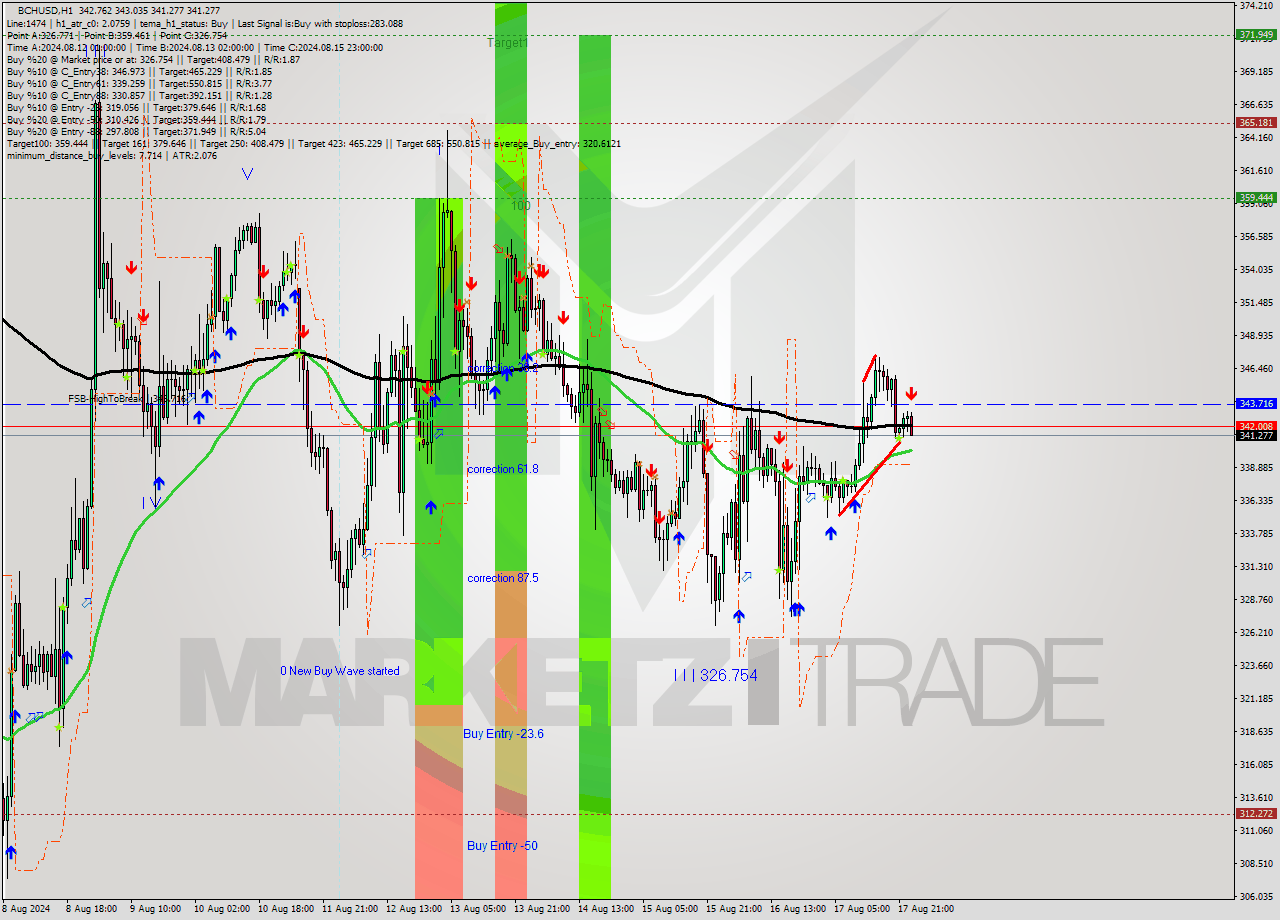
Task: Select red 365.181 price tag
Action: [x=1256, y=123]
